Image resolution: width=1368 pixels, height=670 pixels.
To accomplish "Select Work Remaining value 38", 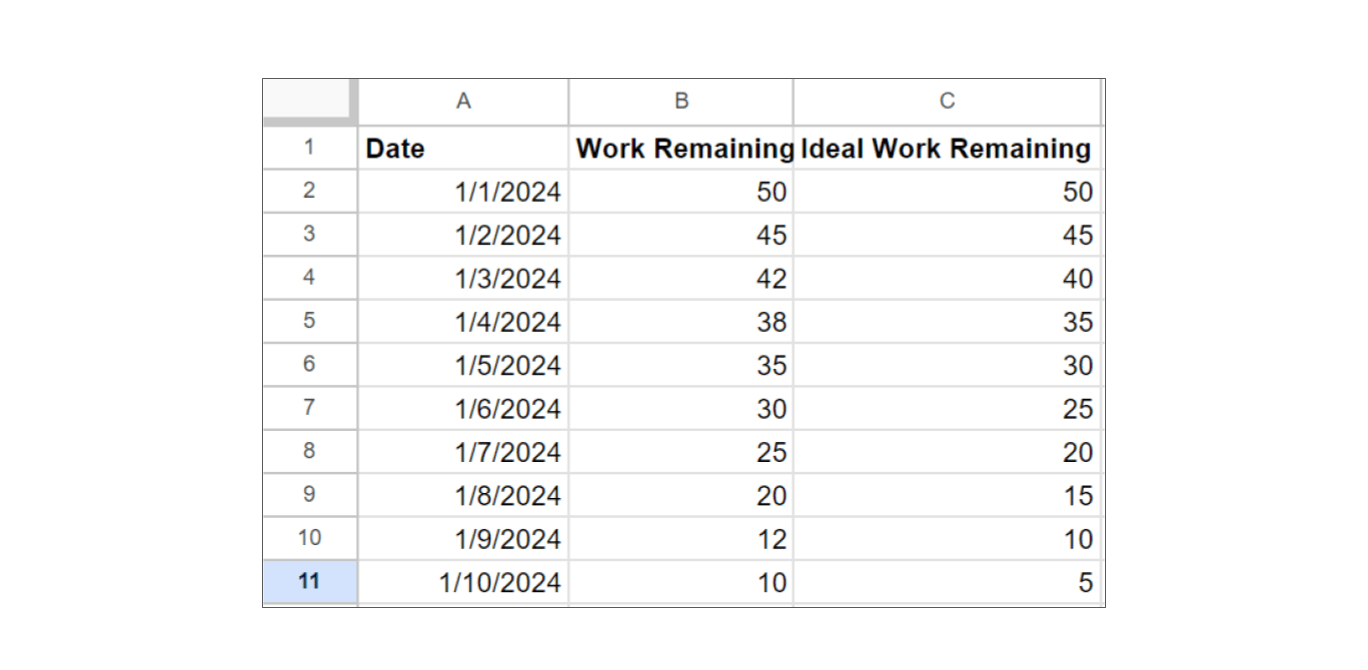I will pos(681,322).
